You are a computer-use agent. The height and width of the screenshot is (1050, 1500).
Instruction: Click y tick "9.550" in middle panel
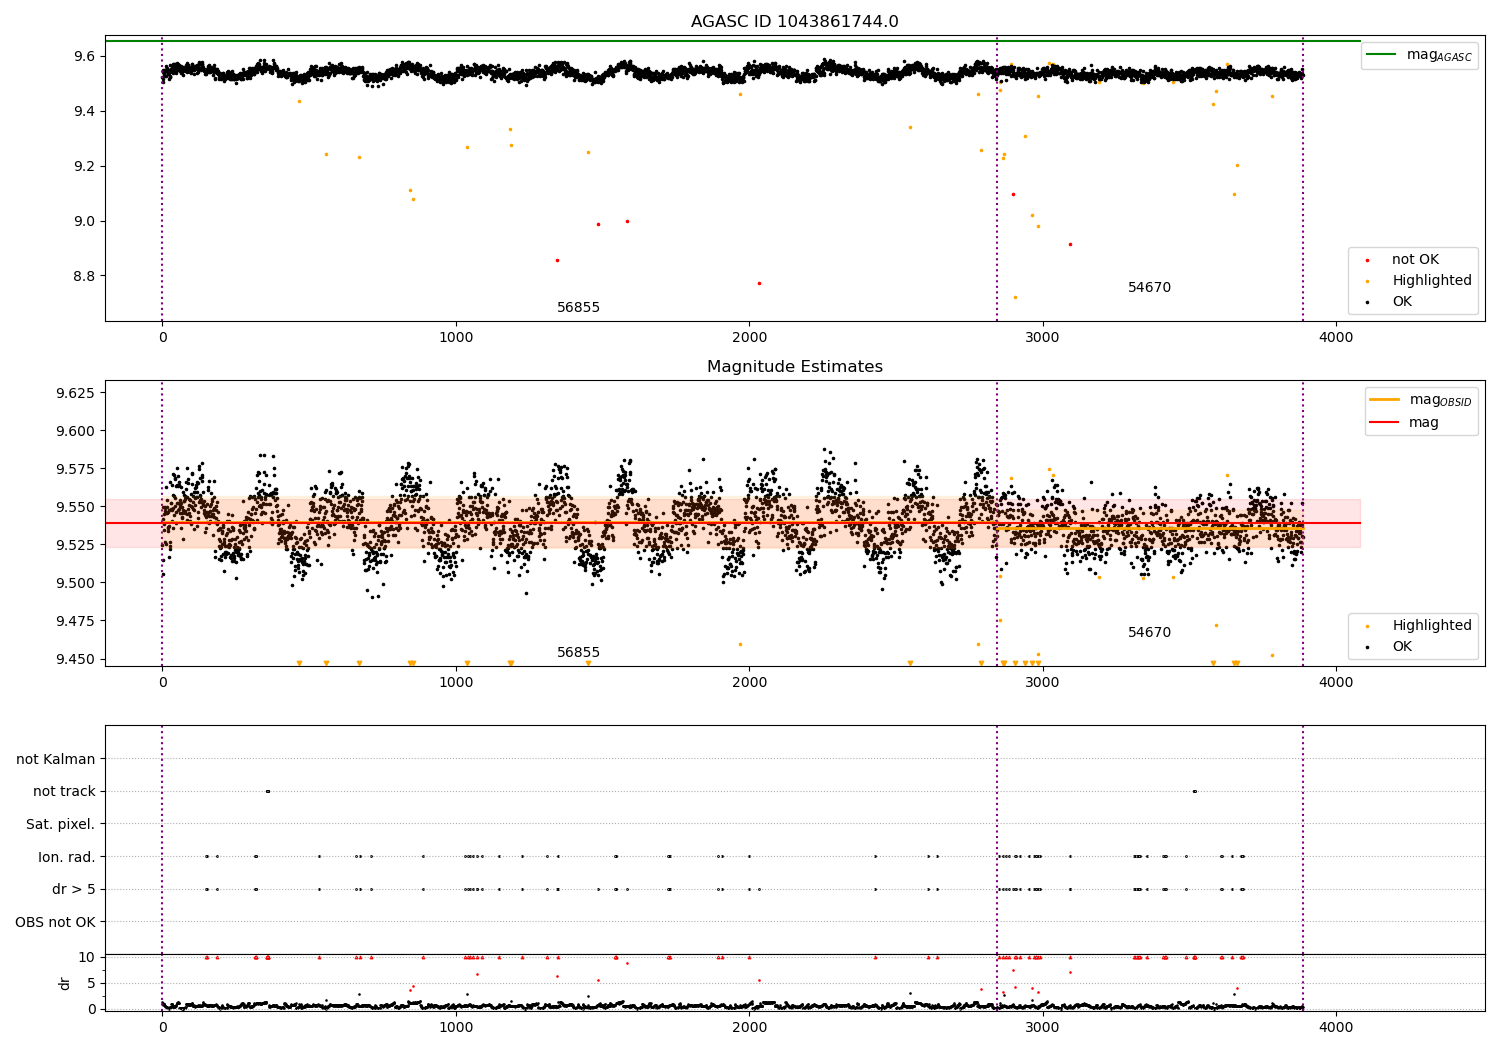tap(75, 507)
